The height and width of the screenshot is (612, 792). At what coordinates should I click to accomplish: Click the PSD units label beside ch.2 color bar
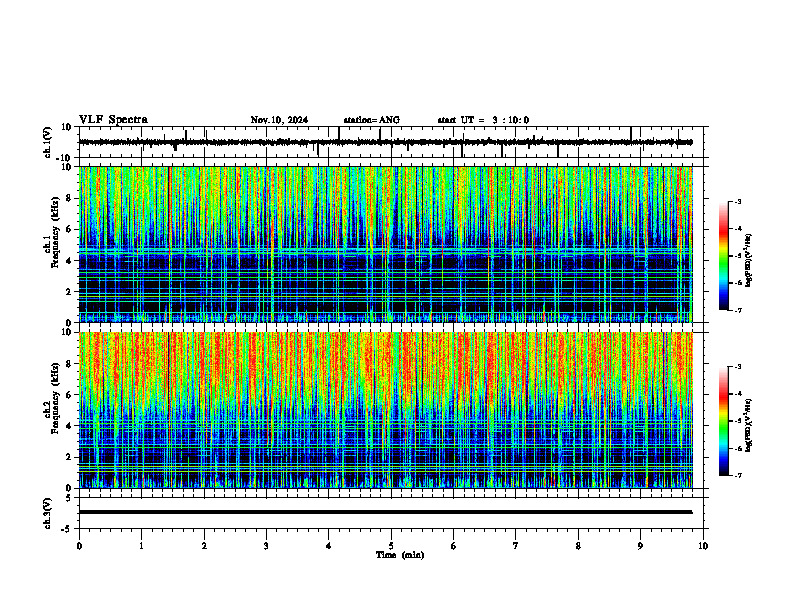[x=748, y=425]
